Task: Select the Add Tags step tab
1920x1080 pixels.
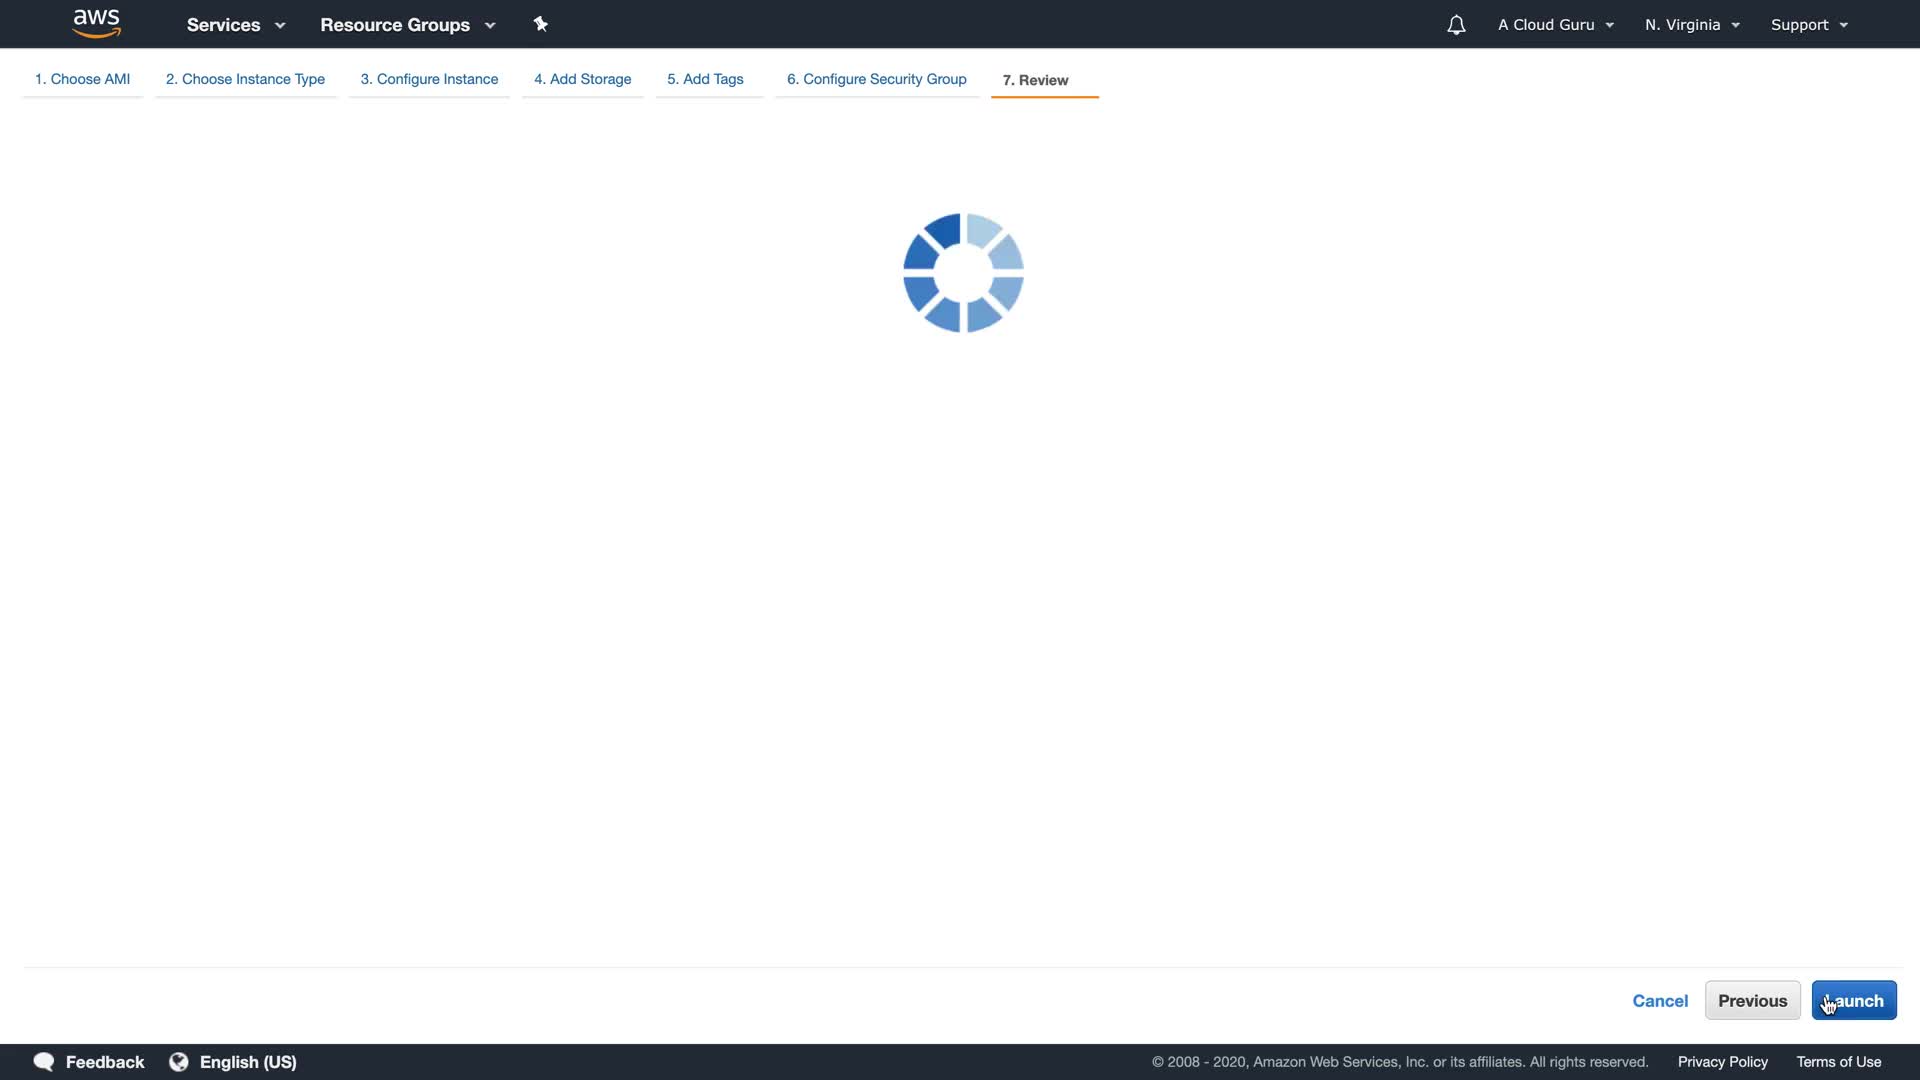Action: click(x=705, y=79)
